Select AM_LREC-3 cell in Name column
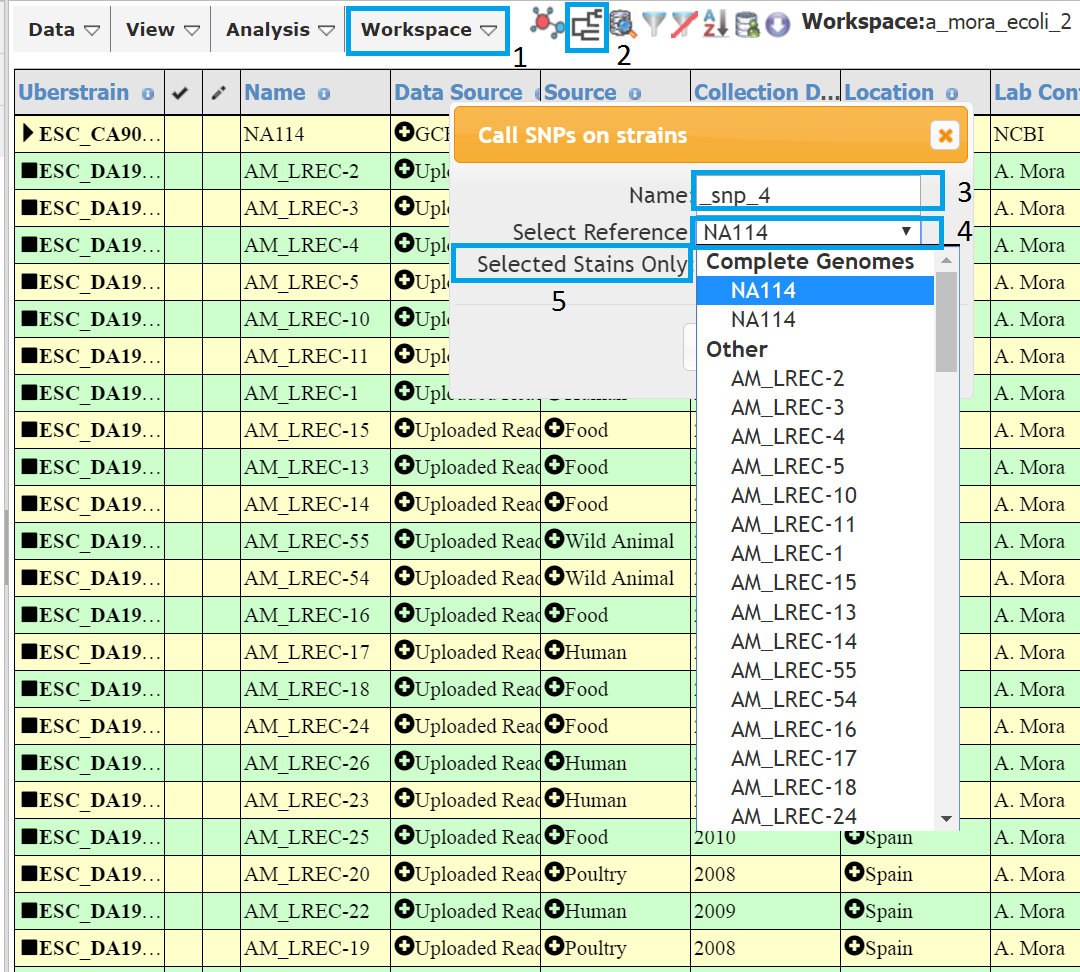 [x=315, y=208]
